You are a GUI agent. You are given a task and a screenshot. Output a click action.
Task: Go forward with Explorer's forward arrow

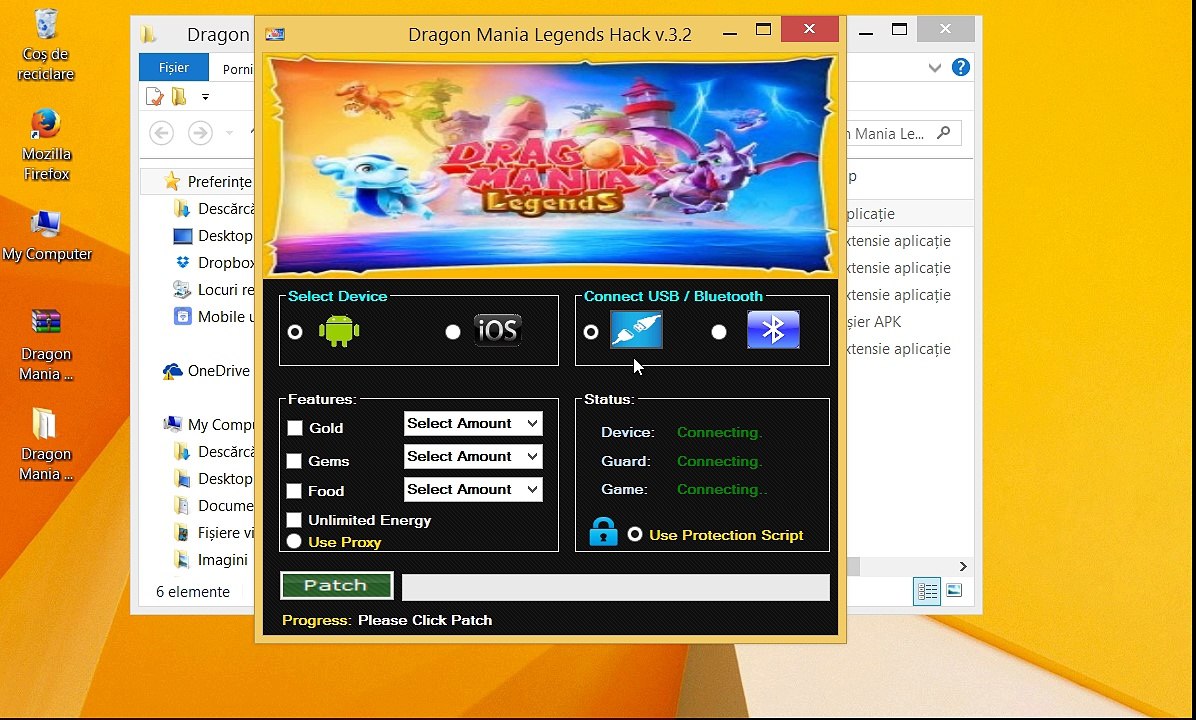click(200, 133)
